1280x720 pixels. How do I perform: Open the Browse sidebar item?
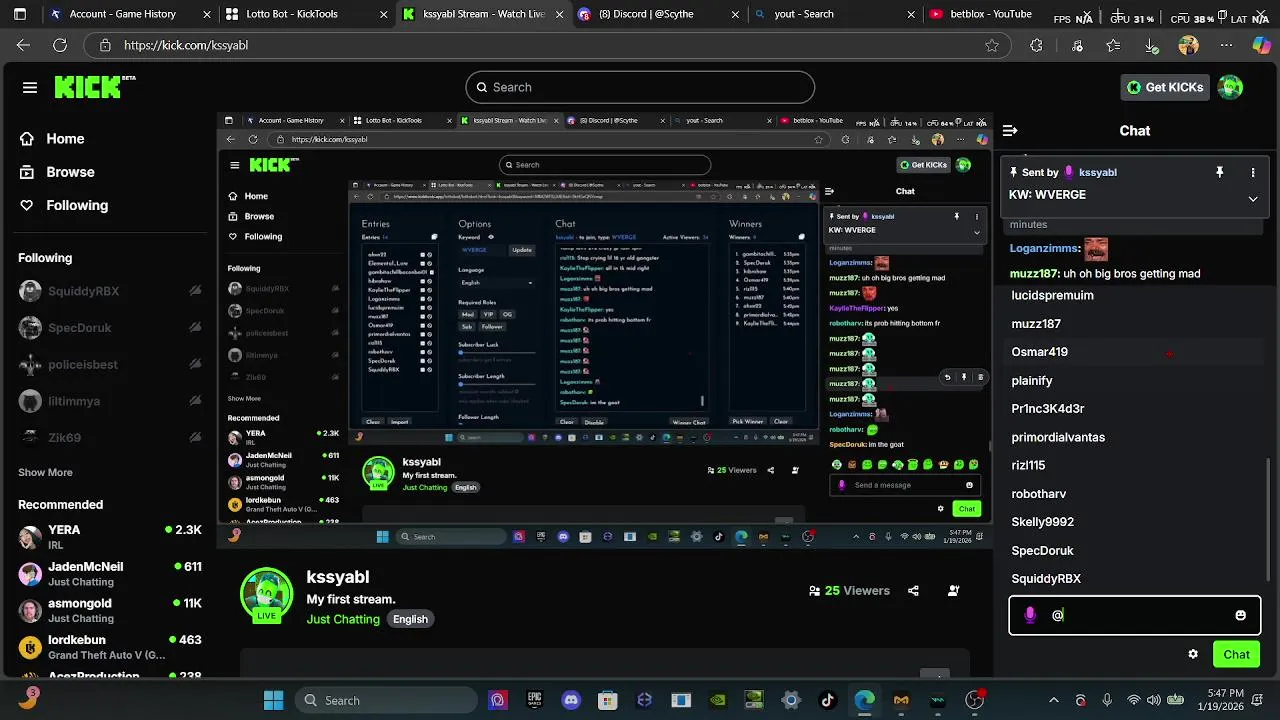(56, 172)
